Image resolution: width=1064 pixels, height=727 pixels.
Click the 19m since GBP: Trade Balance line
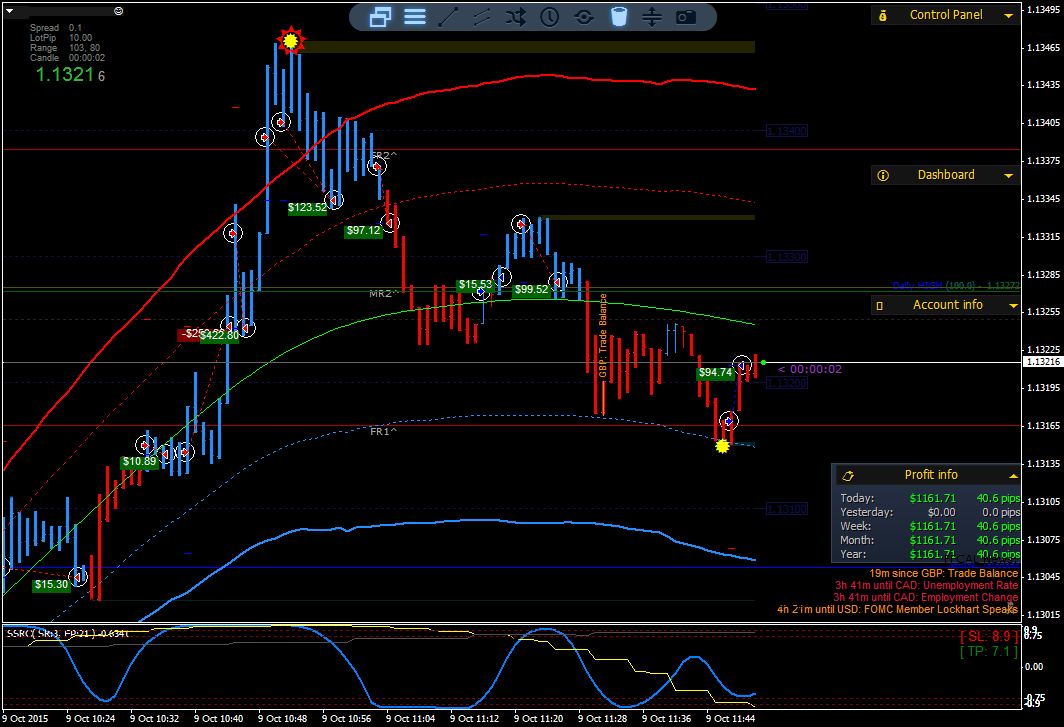click(944, 574)
